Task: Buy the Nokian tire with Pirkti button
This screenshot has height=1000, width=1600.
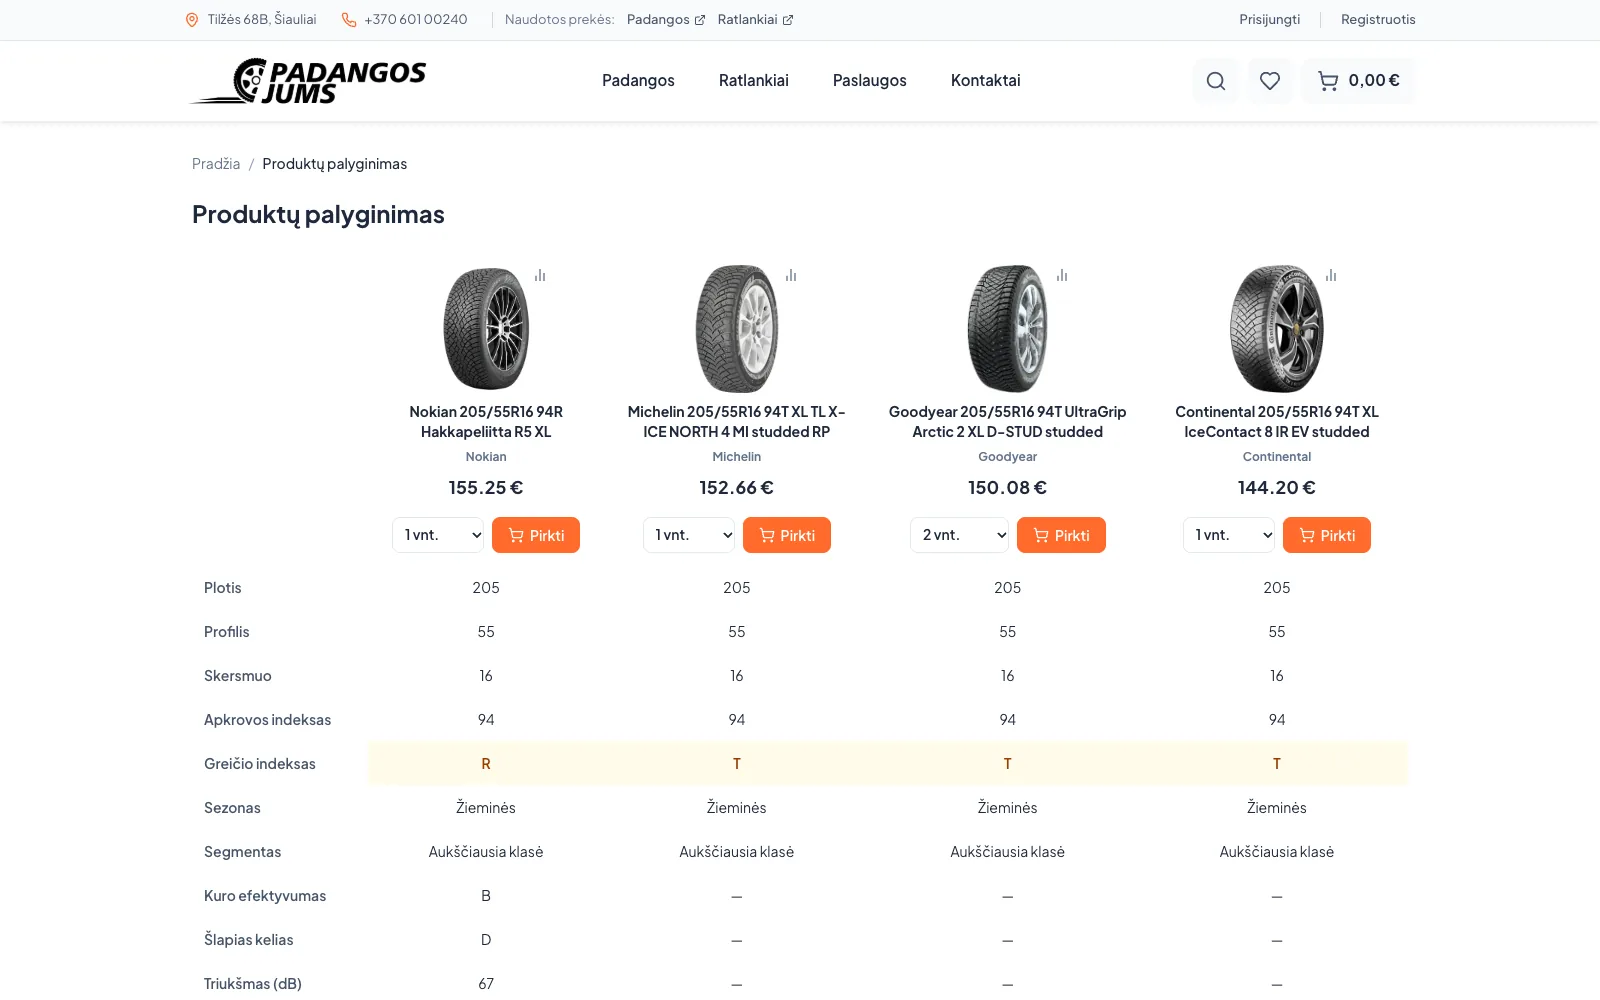Action: tap(536, 535)
